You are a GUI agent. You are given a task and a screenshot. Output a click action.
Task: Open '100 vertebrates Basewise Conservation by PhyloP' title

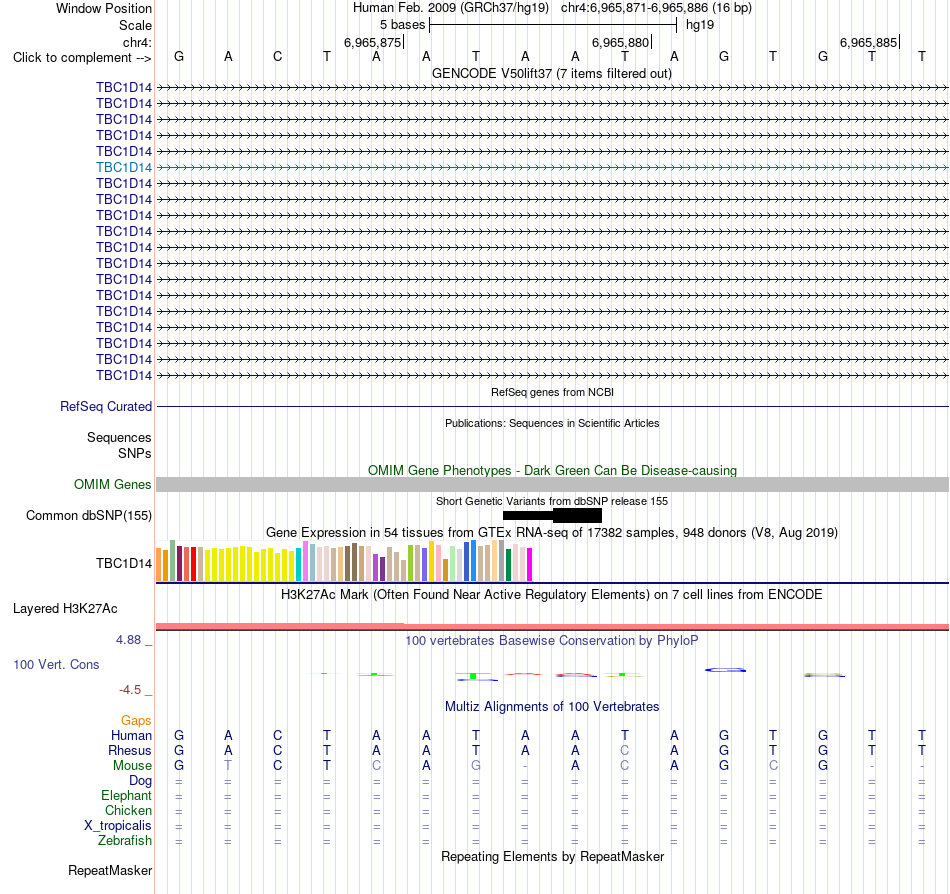552,641
